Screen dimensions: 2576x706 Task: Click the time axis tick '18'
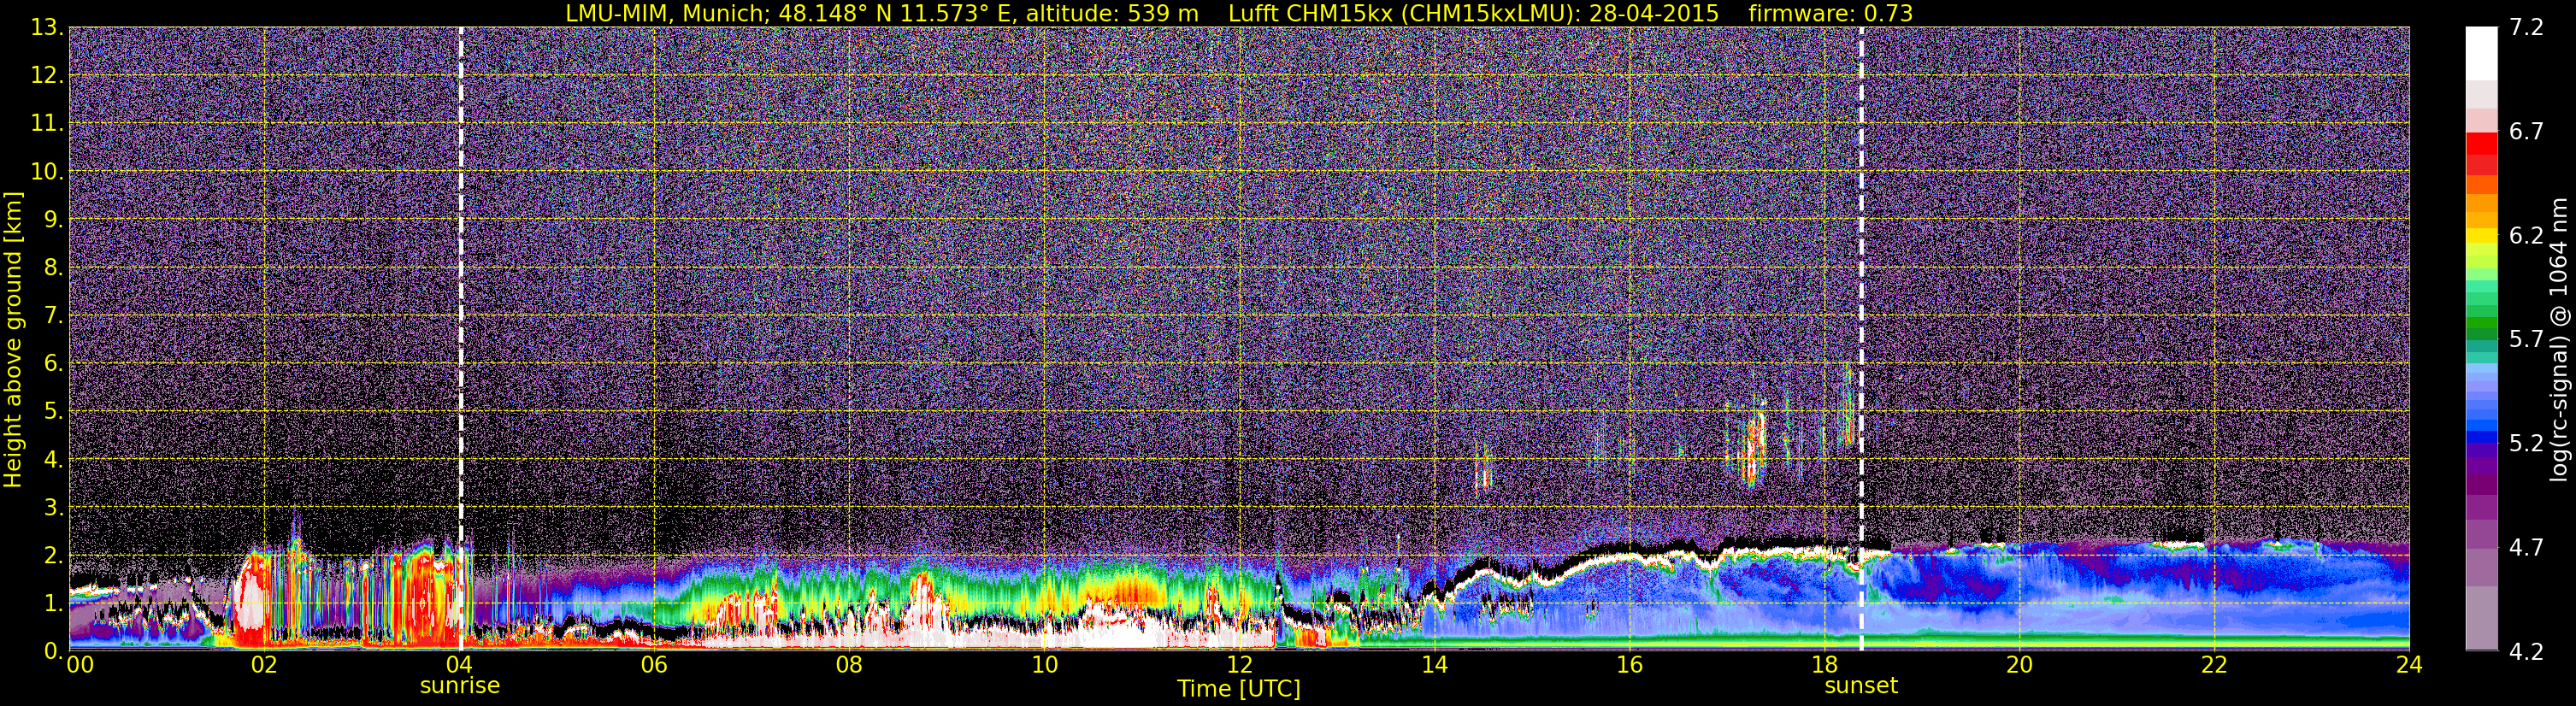[1824, 665]
